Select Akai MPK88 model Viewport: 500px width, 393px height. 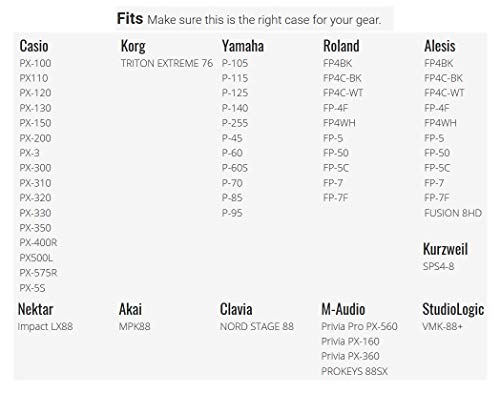[135, 326]
